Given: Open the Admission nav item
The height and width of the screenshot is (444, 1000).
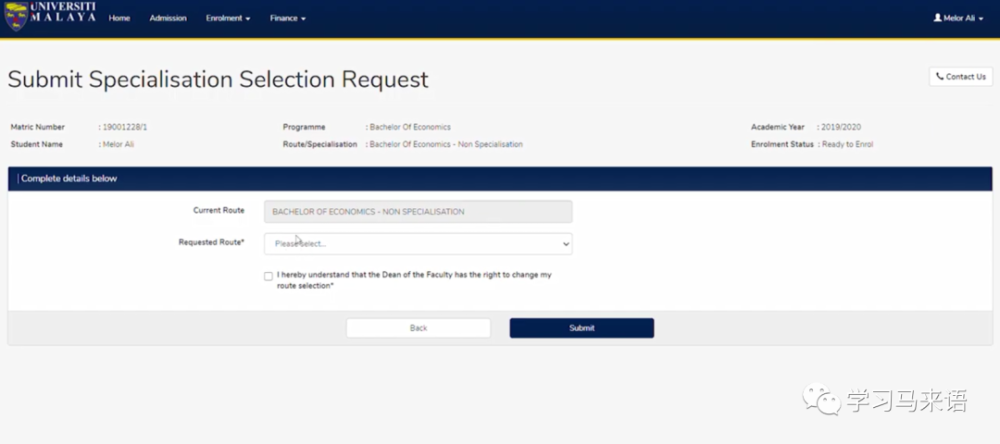Looking at the screenshot, I should (x=168, y=18).
